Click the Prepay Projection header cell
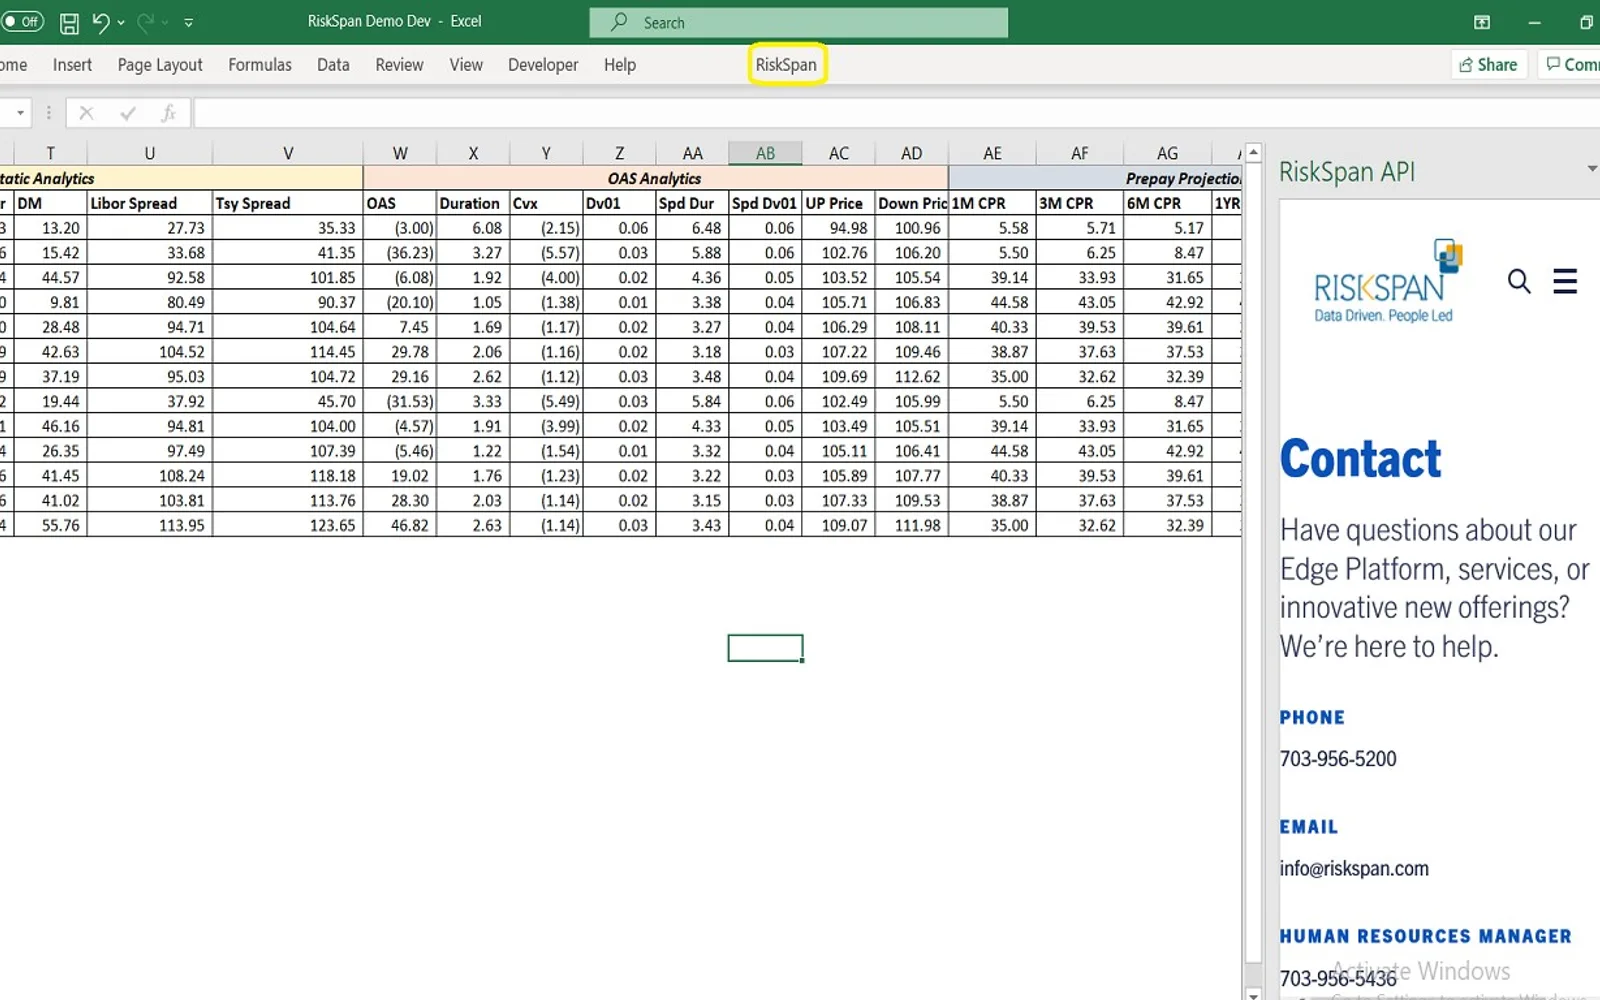 [1095, 178]
